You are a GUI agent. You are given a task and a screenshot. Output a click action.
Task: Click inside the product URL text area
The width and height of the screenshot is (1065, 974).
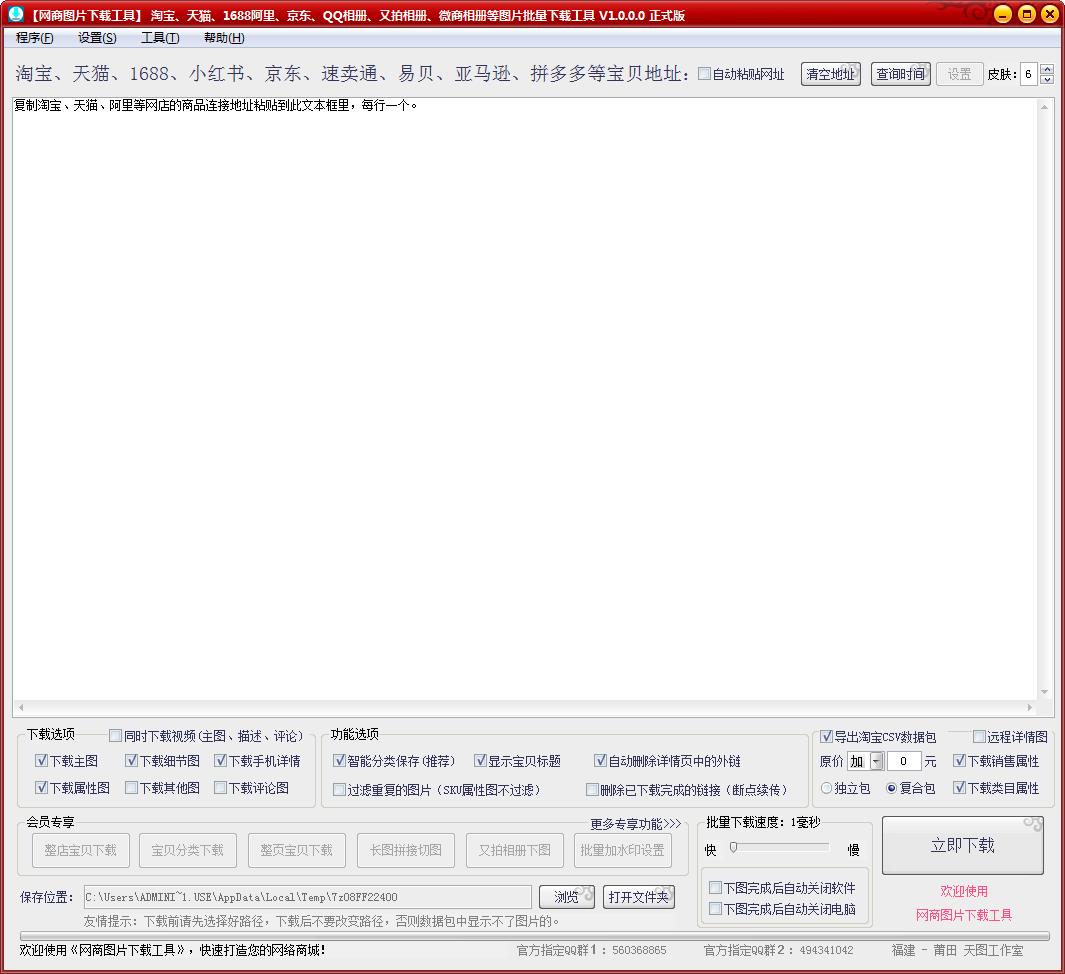(525, 400)
